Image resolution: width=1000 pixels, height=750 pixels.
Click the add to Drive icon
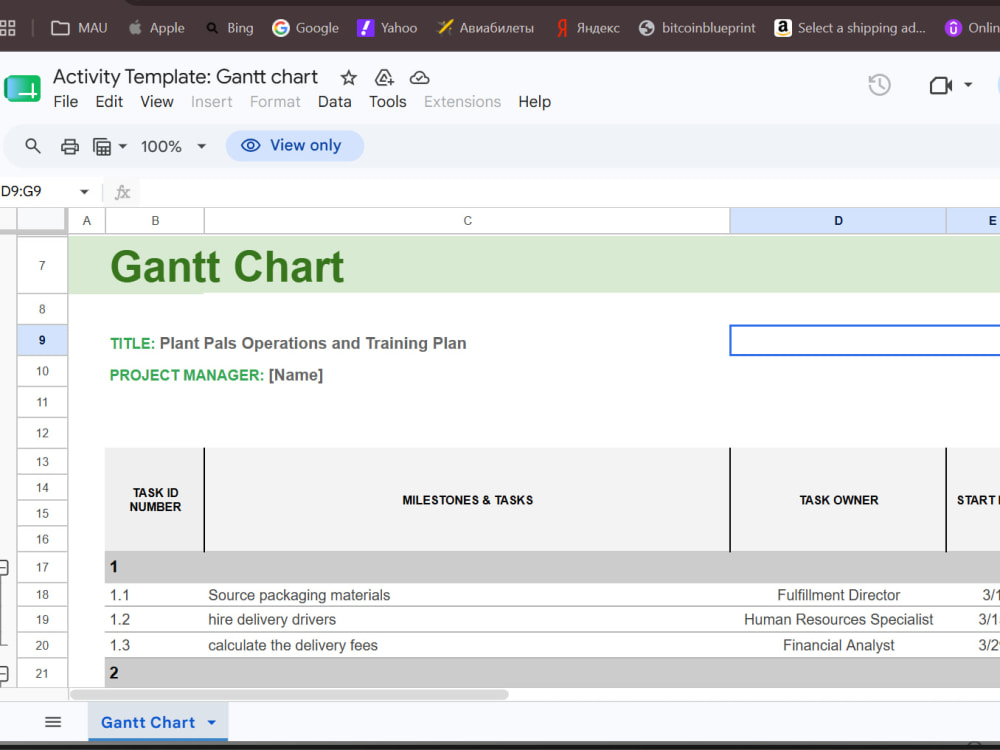point(384,78)
